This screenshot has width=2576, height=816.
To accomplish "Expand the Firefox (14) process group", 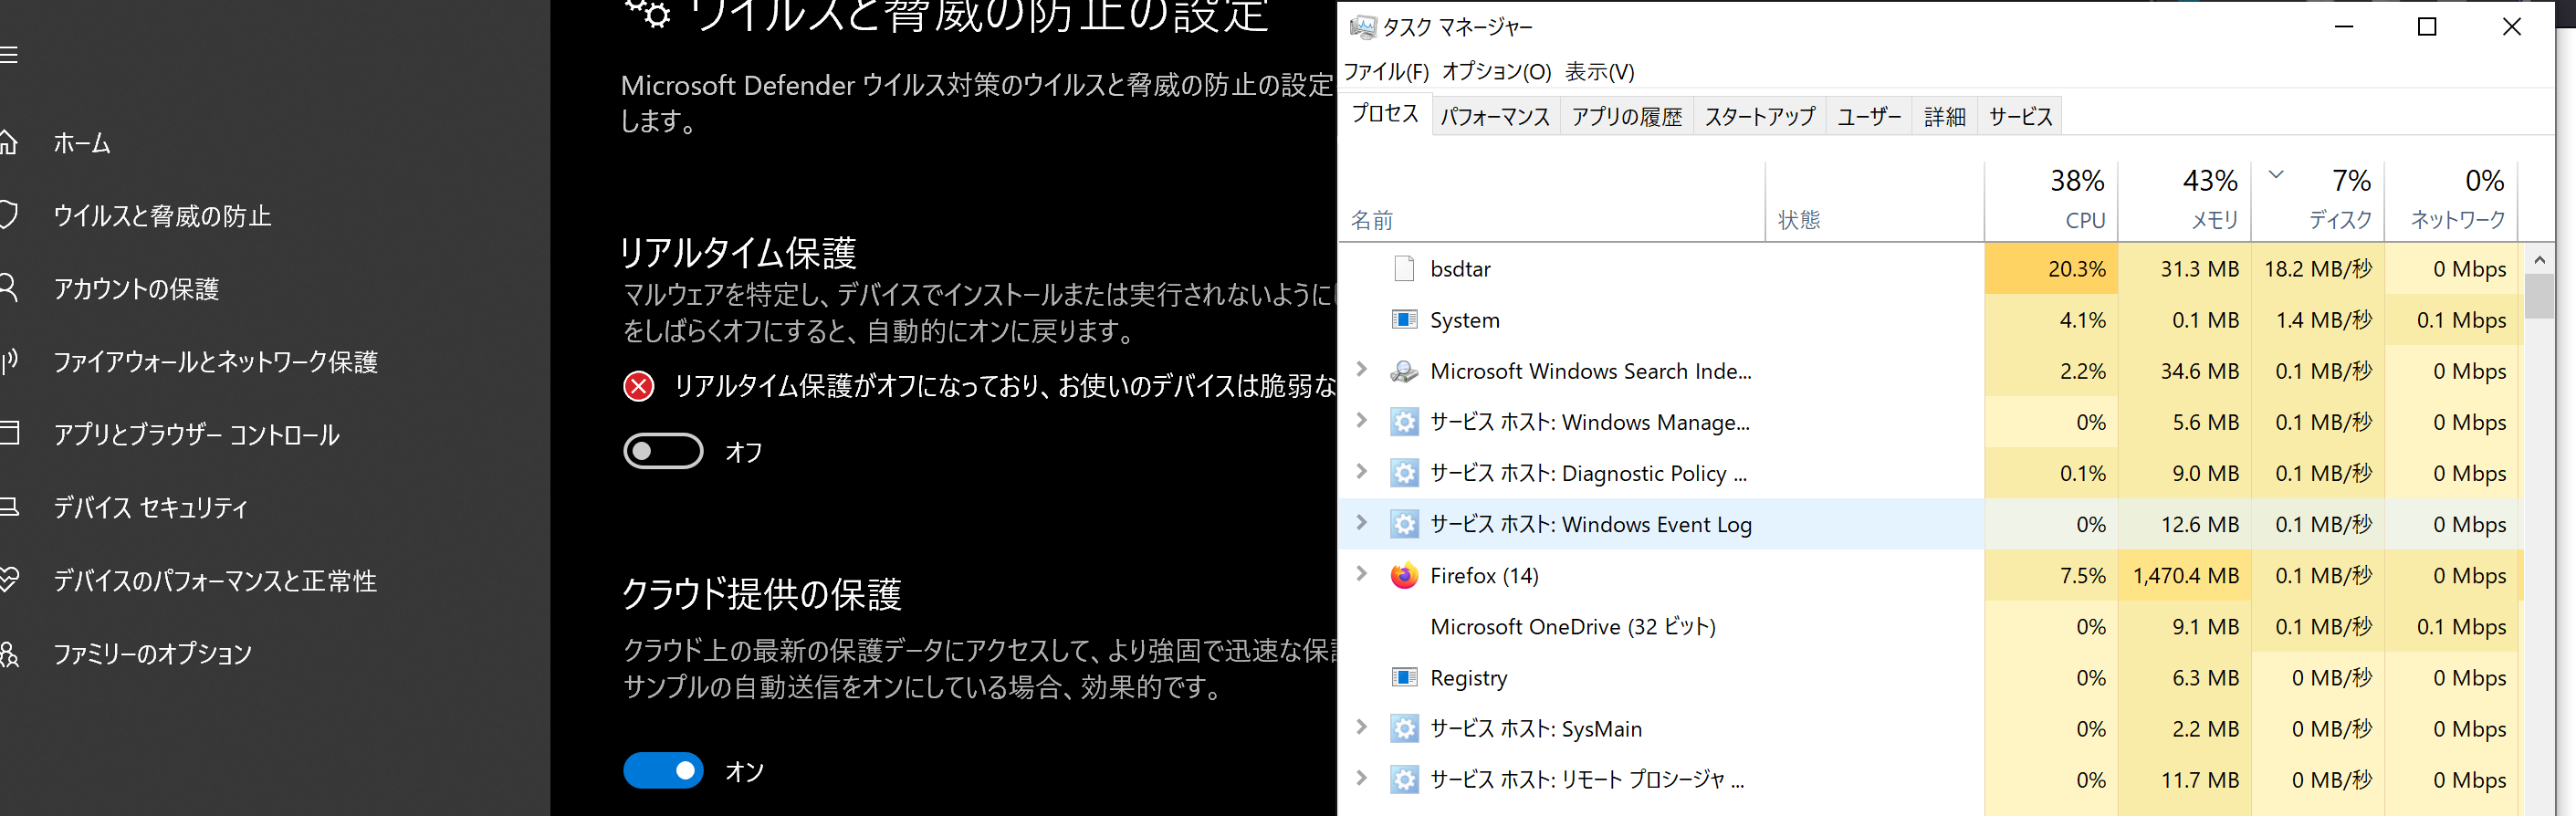I will (1361, 573).
